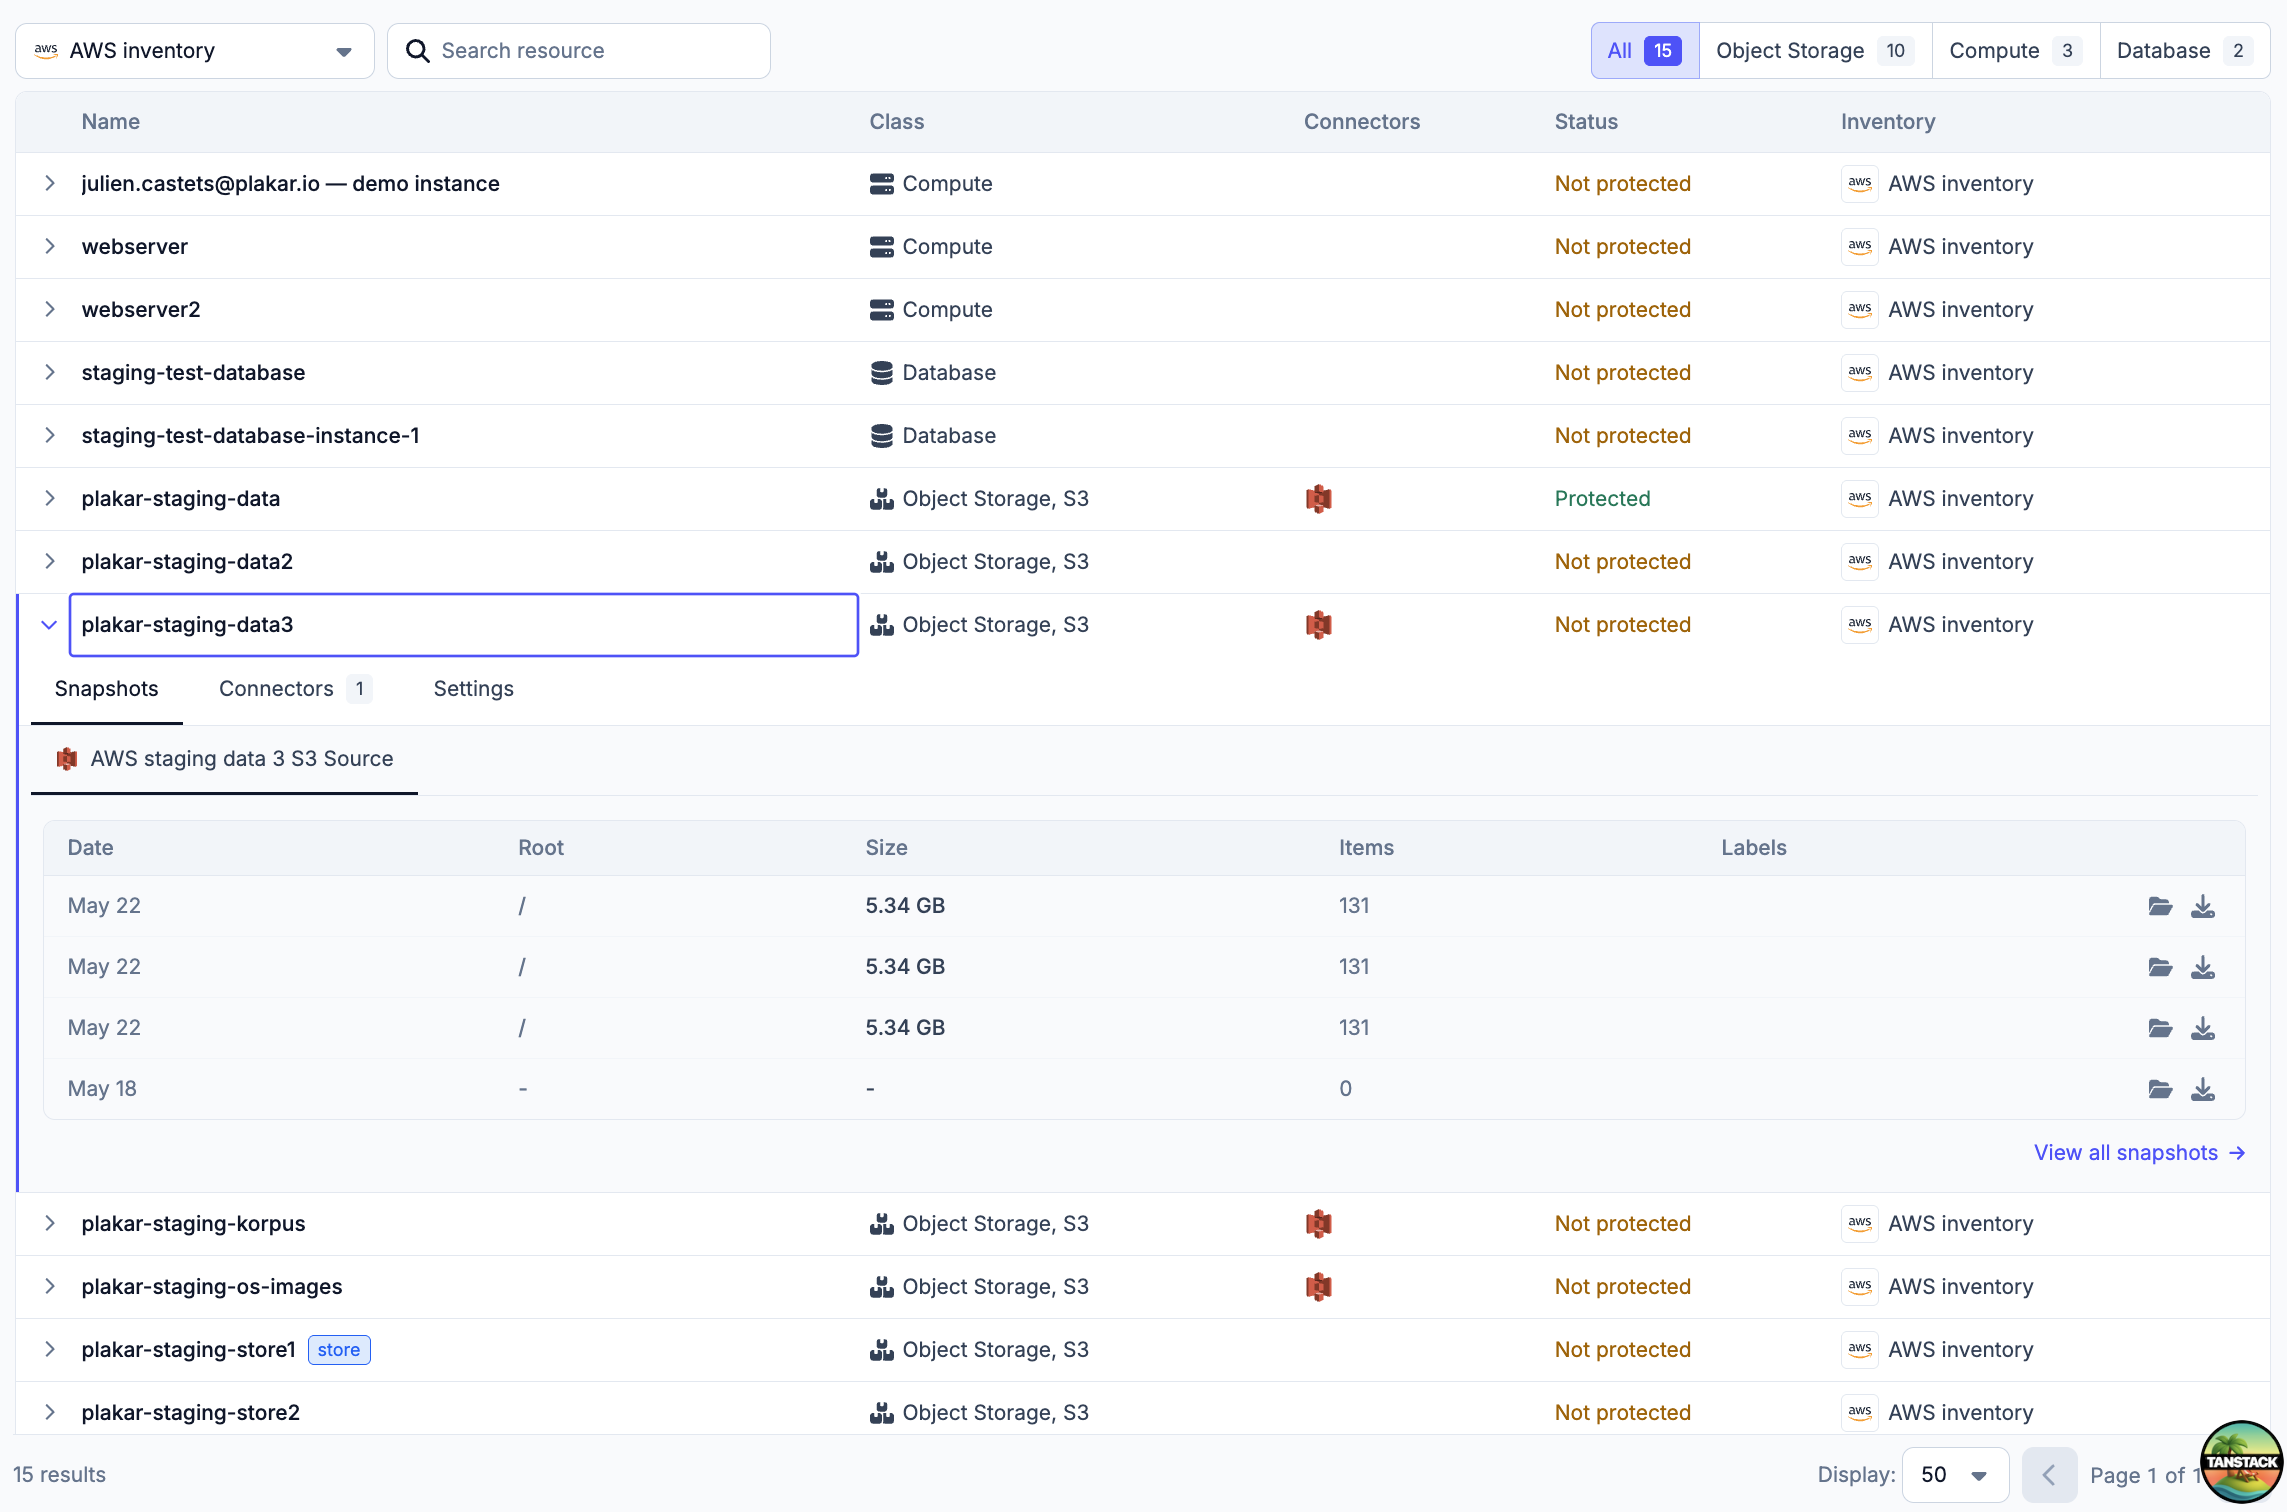2287x1512 pixels.
Task: Expand the webserver row
Action: 49,247
